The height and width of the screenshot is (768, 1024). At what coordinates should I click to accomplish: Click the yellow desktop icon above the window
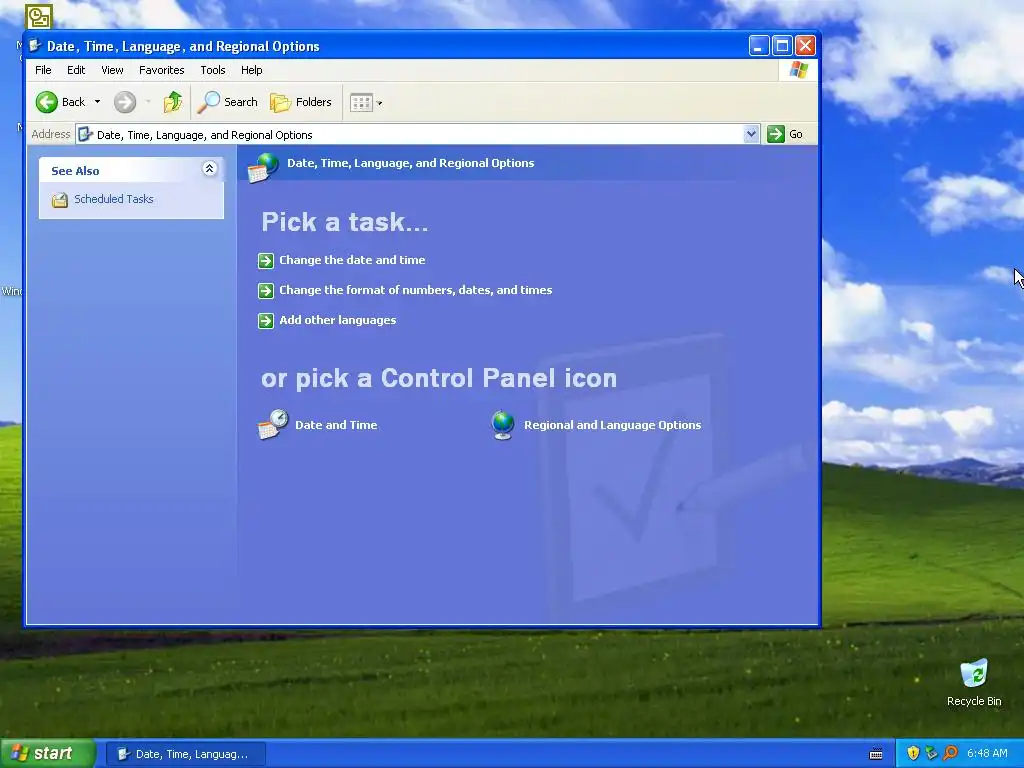tap(39, 16)
